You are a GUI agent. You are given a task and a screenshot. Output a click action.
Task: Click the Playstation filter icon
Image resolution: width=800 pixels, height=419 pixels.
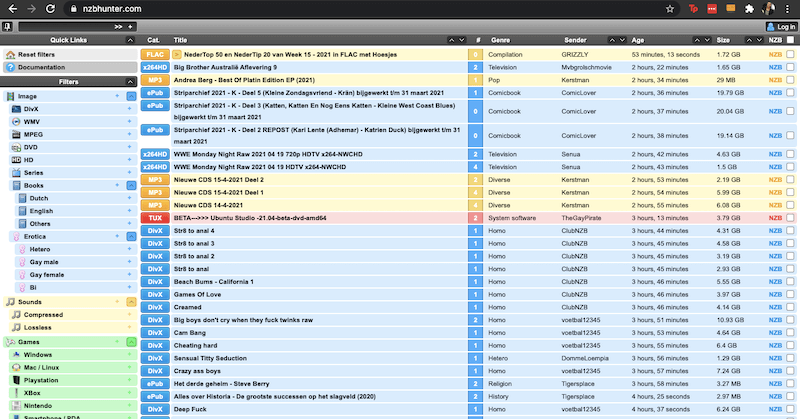point(16,380)
